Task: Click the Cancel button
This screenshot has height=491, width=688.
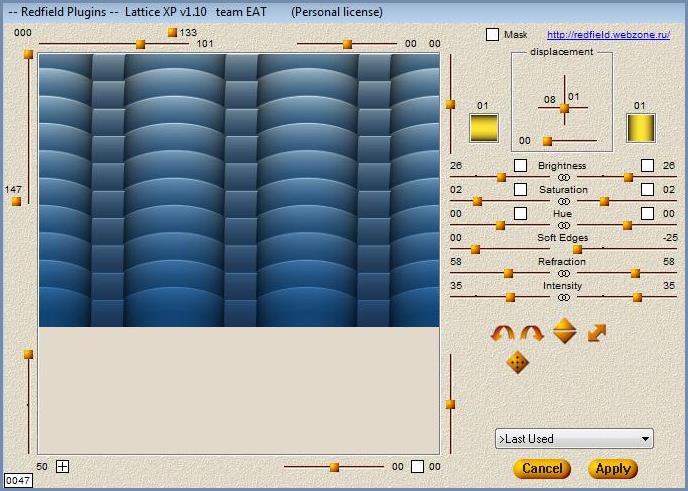Action: [x=542, y=468]
